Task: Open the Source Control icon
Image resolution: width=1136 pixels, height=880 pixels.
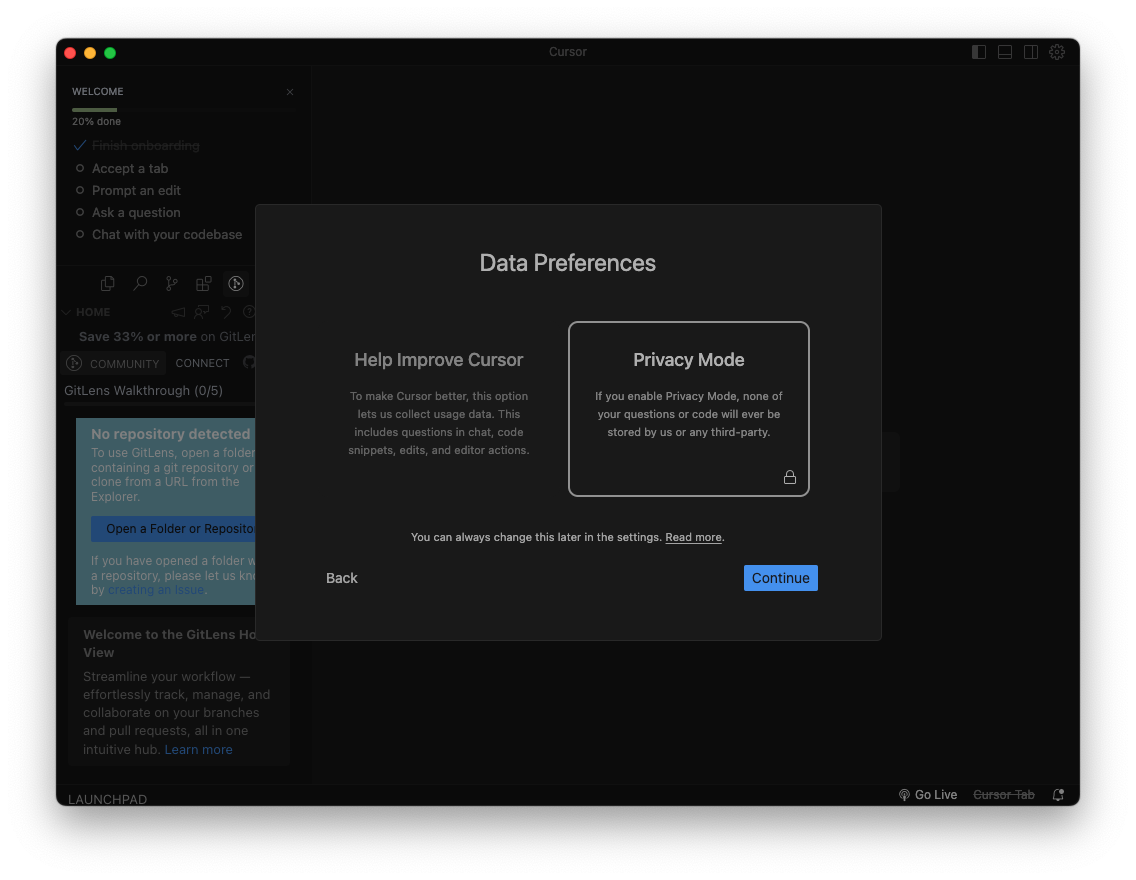Action: click(172, 284)
